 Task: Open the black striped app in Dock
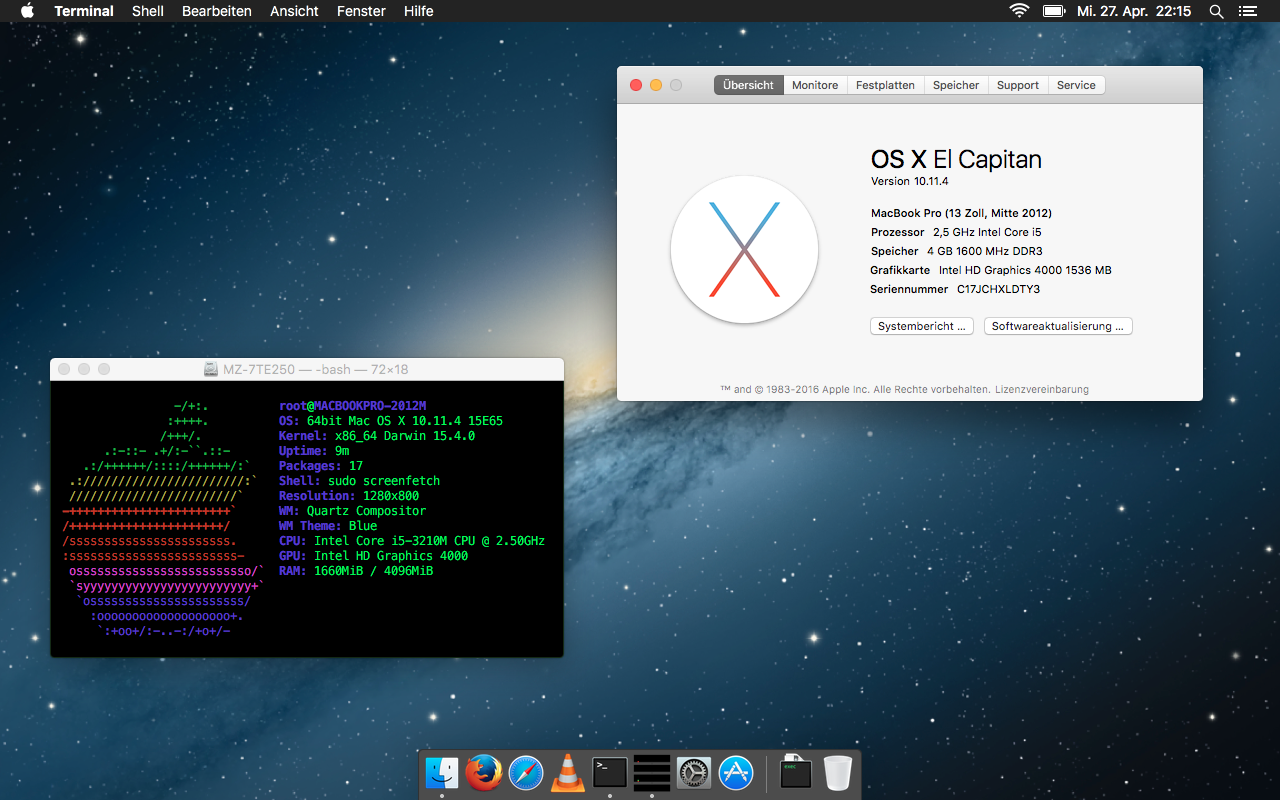click(652, 772)
